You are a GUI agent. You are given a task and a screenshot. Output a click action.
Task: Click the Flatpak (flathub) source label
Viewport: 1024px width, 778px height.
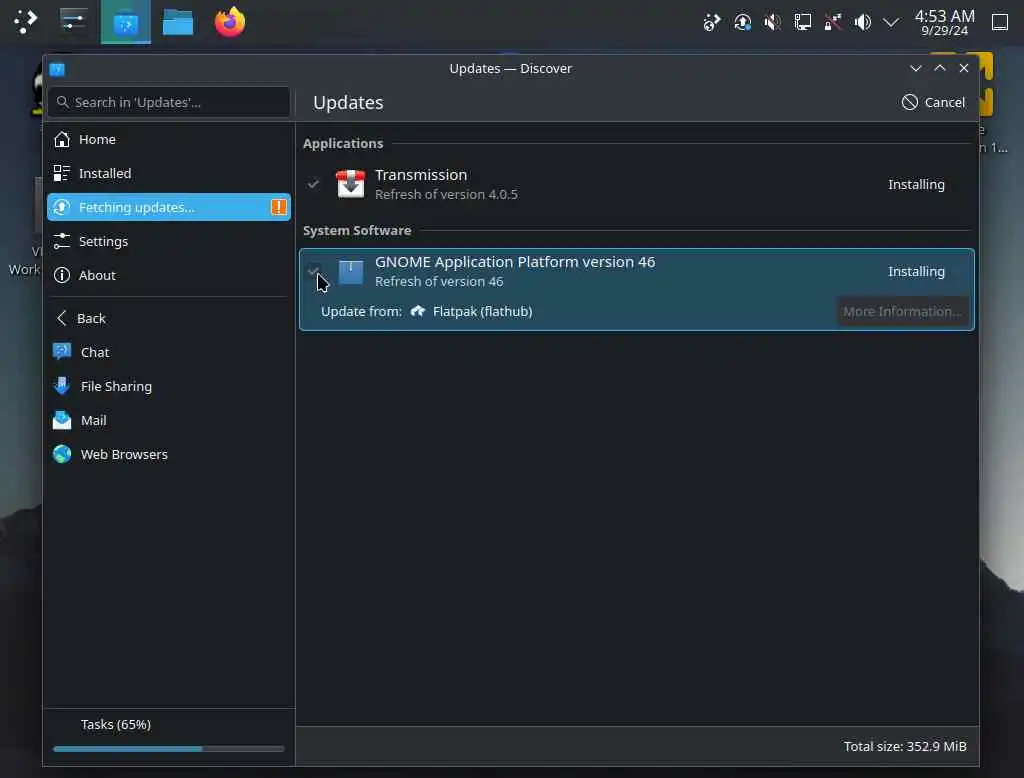click(x=482, y=312)
